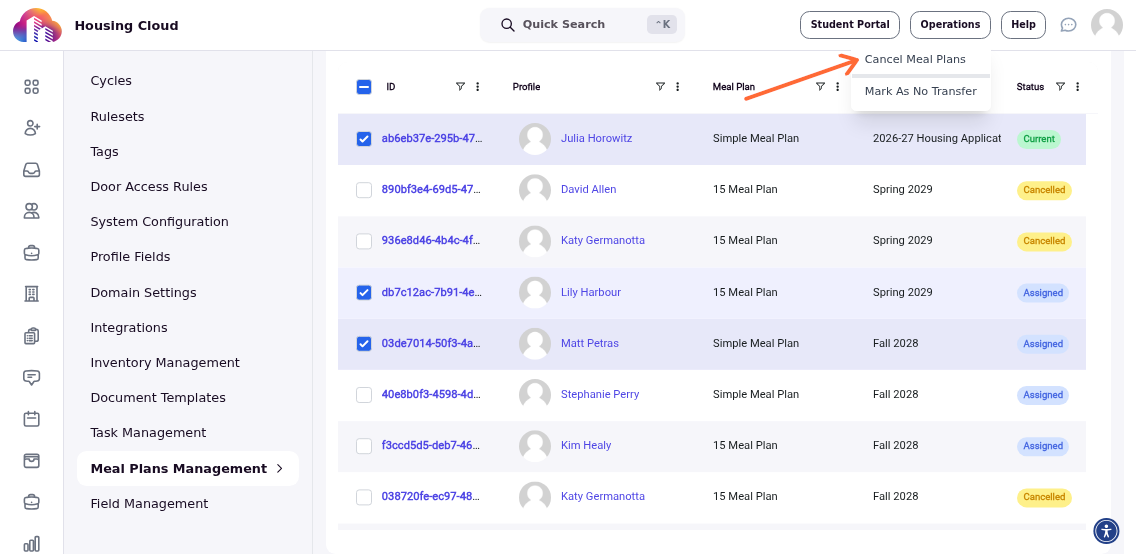Click the briefcase icon below people icon
Viewport: 1136px width, 554px height.
coord(31,253)
